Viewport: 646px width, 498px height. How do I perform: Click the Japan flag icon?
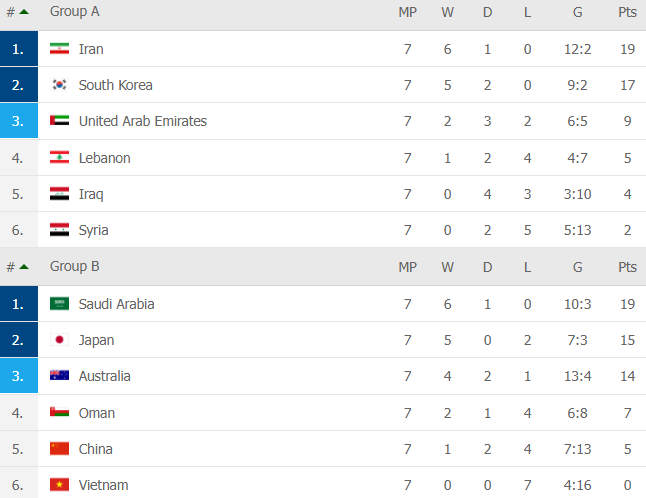[59, 339]
